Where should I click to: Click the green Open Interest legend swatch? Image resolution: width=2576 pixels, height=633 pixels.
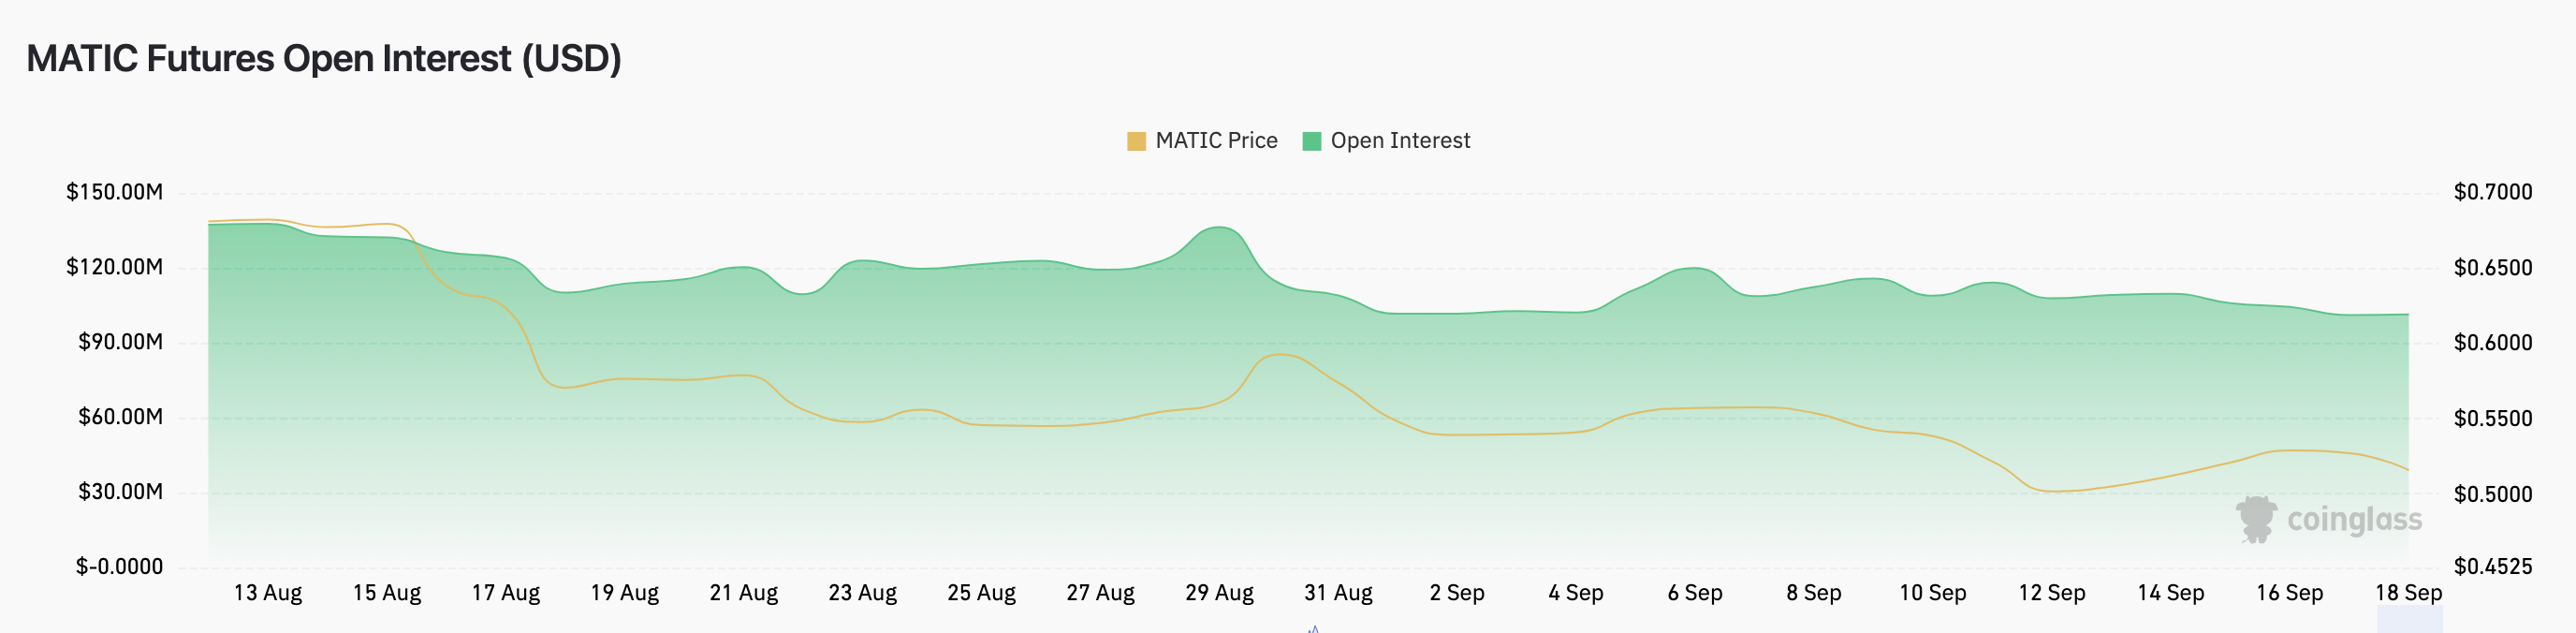(x=1312, y=141)
